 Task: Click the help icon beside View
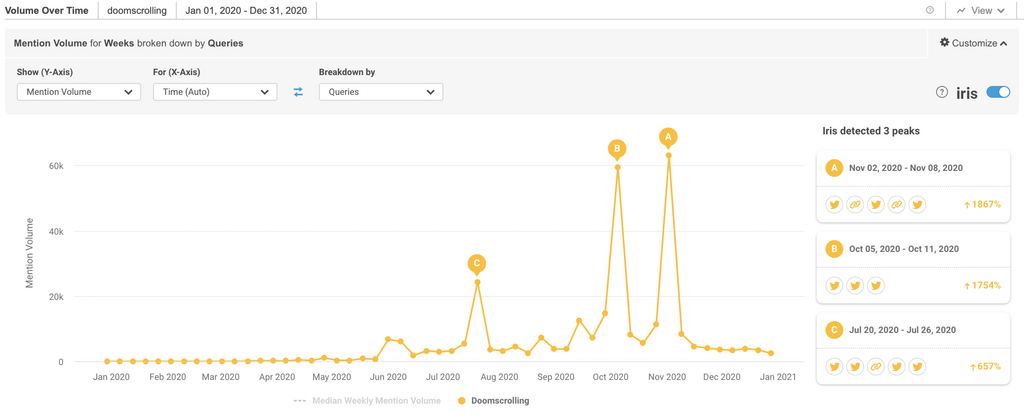tap(930, 10)
